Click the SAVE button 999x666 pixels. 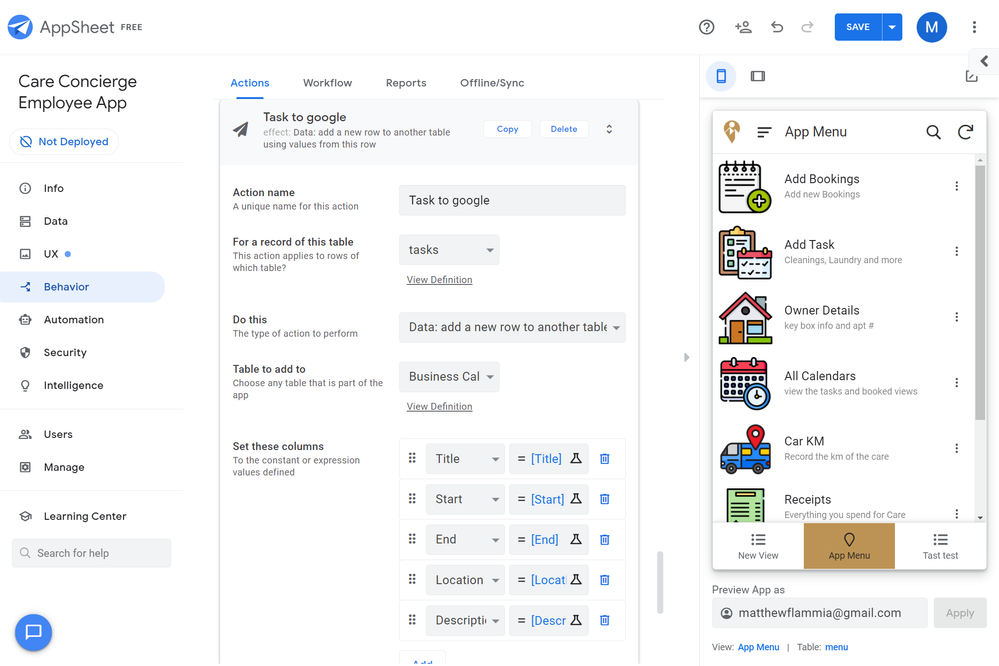tap(858, 27)
